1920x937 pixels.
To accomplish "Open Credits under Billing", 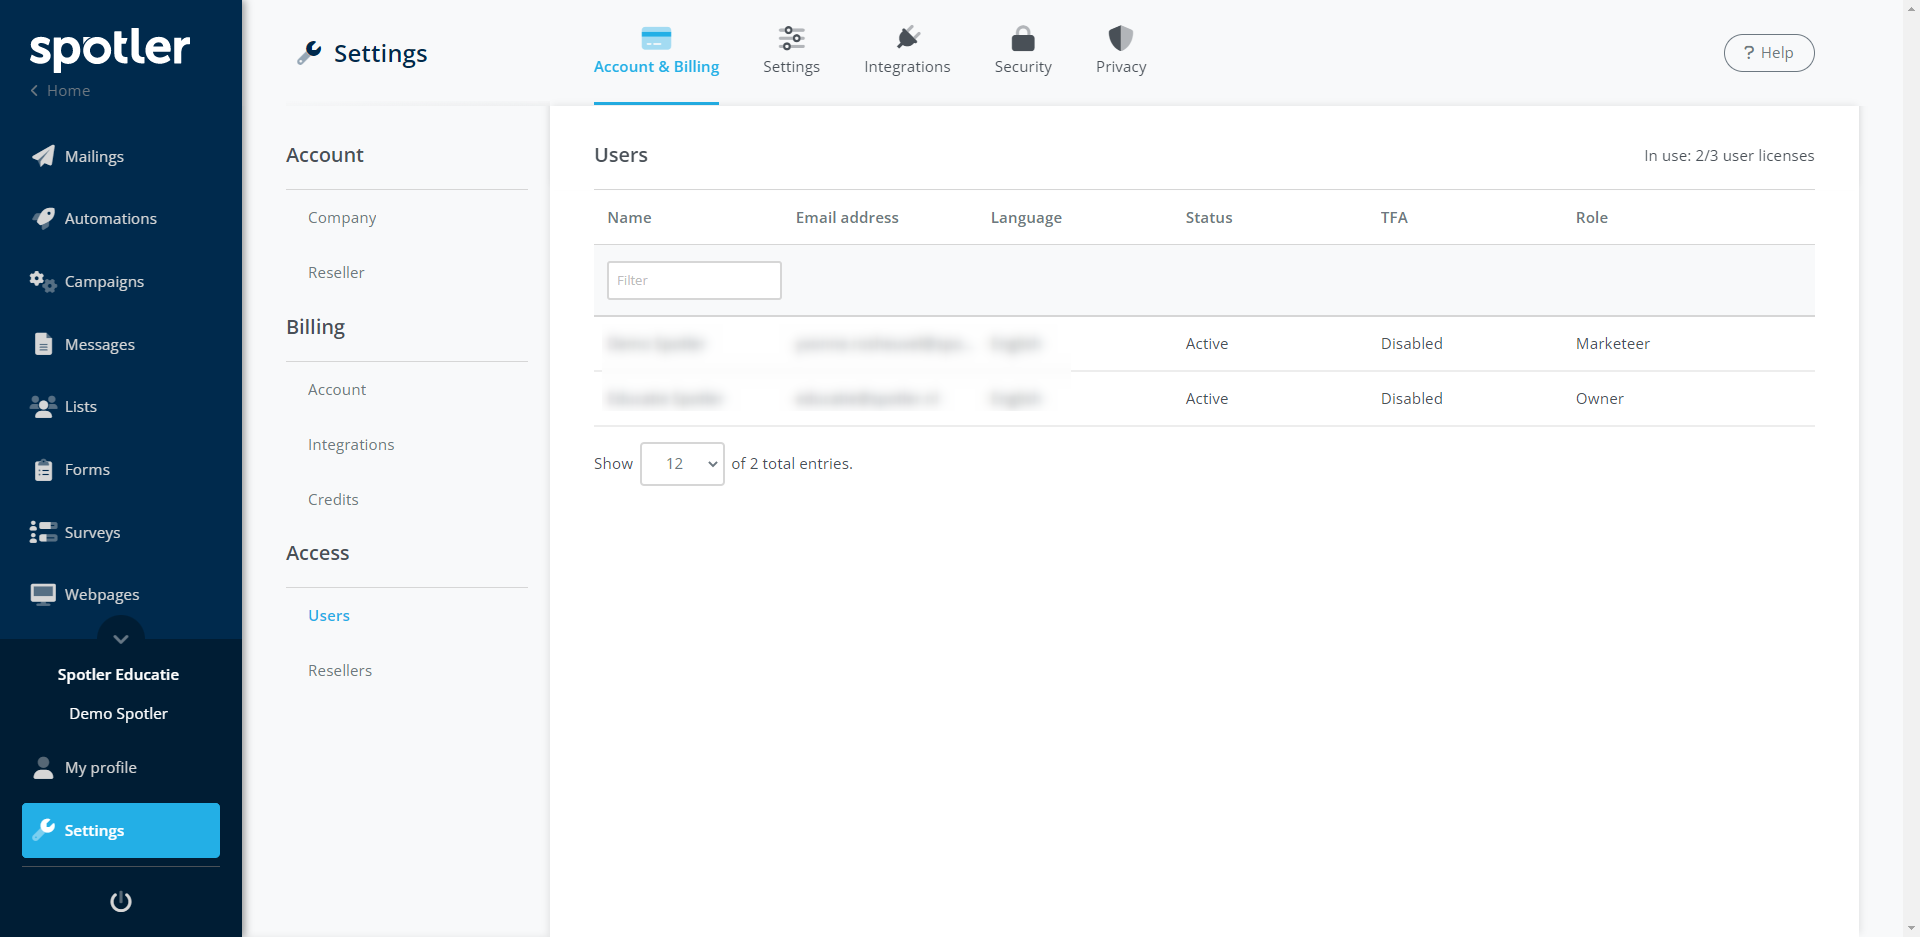I will pyautogui.click(x=333, y=500).
